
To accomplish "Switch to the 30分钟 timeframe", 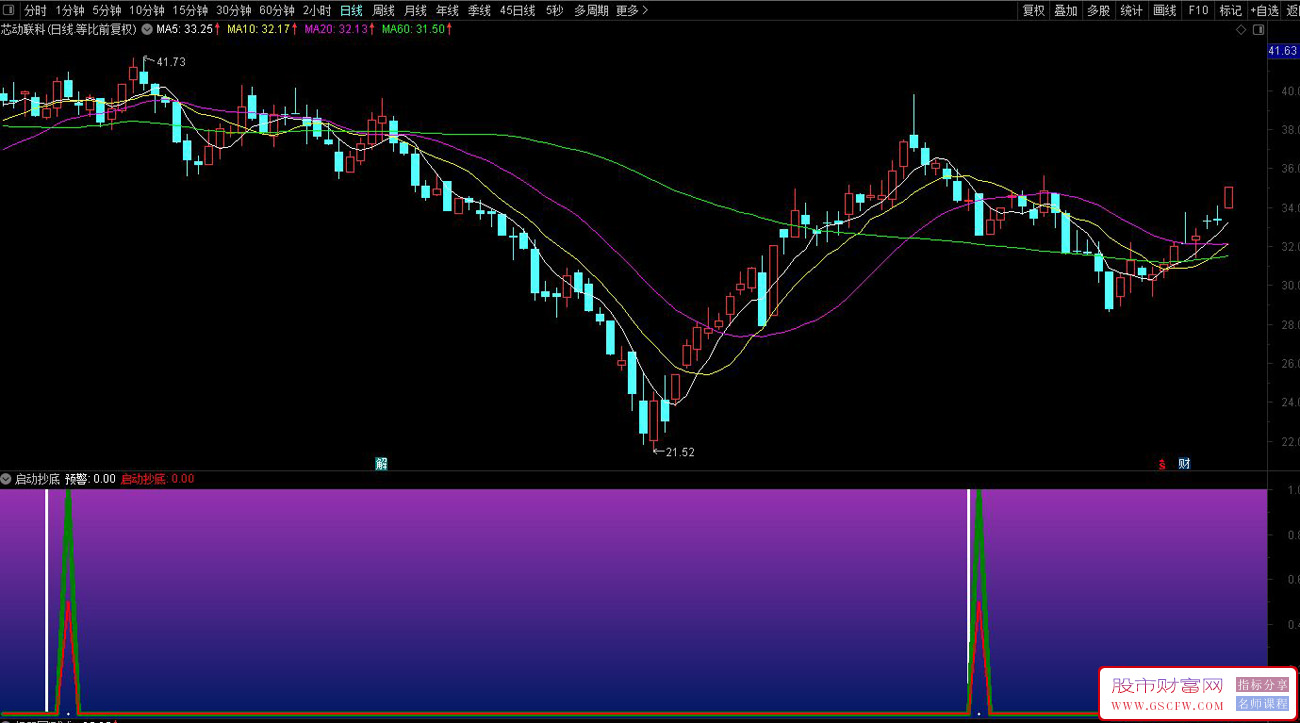I will [x=233, y=11].
